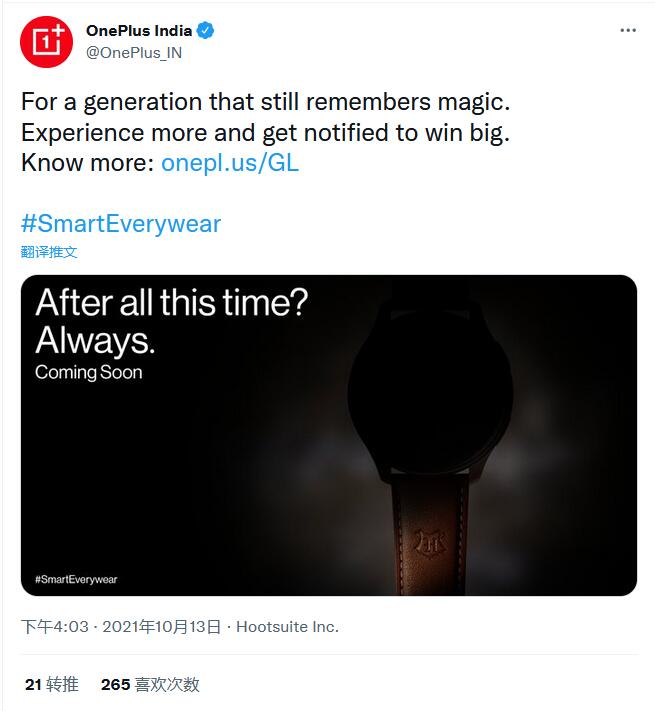Click the blue #SmartEverywear hashtag in the tweet
The width and height of the screenshot is (655, 711).
[x=121, y=223]
